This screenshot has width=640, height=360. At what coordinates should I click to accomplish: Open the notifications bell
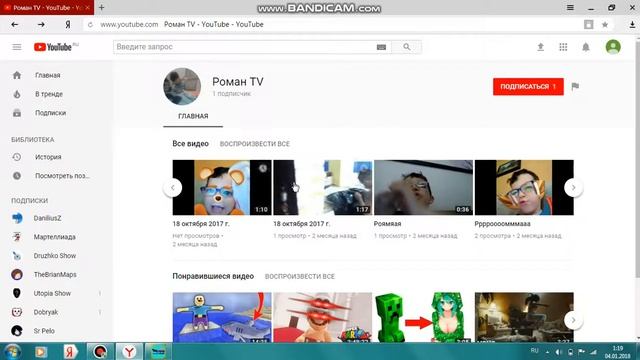(586, 47)
